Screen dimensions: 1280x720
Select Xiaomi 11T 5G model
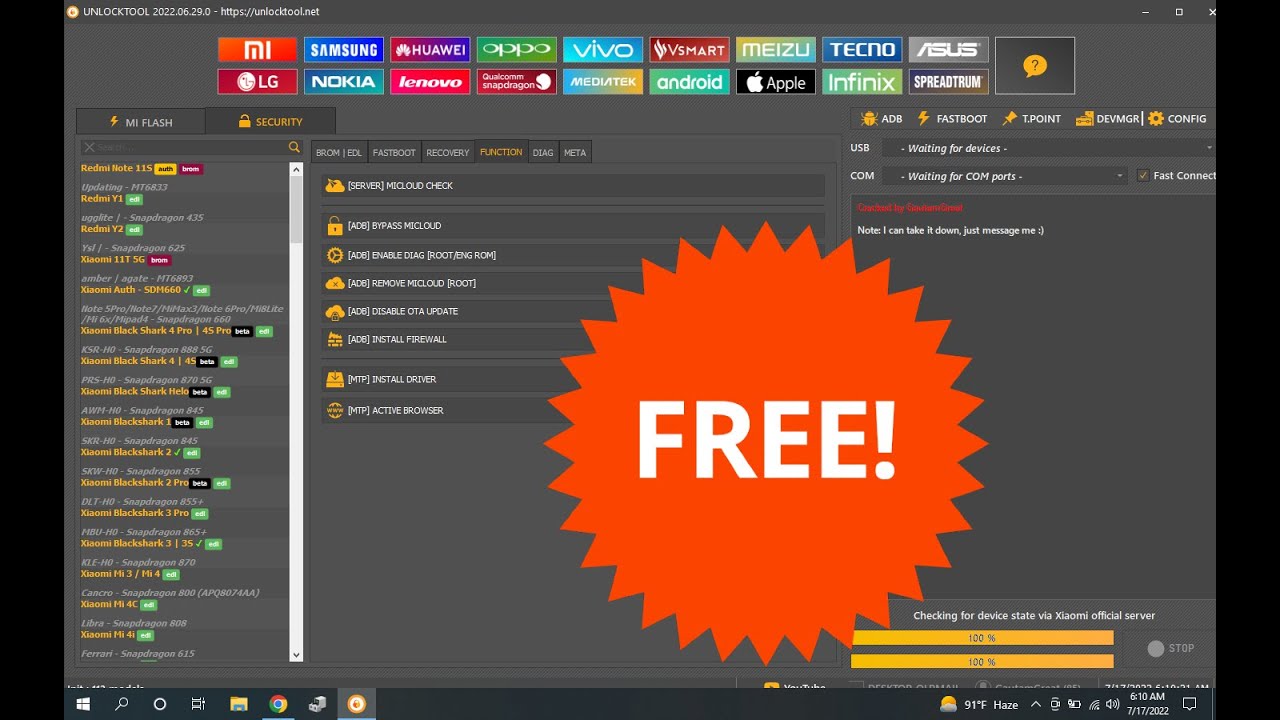pyautogui.click(x=113, y=259)
